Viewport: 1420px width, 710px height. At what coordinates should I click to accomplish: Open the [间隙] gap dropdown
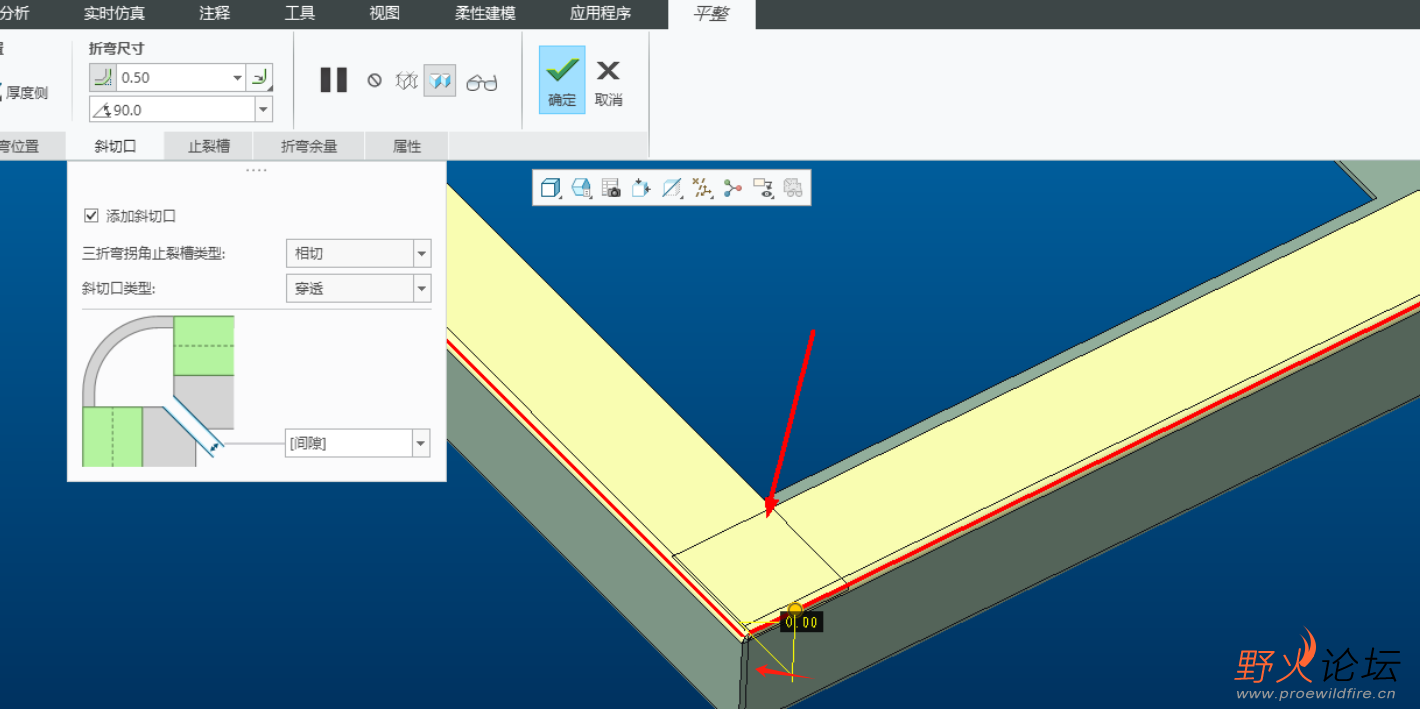click(421, 443)
